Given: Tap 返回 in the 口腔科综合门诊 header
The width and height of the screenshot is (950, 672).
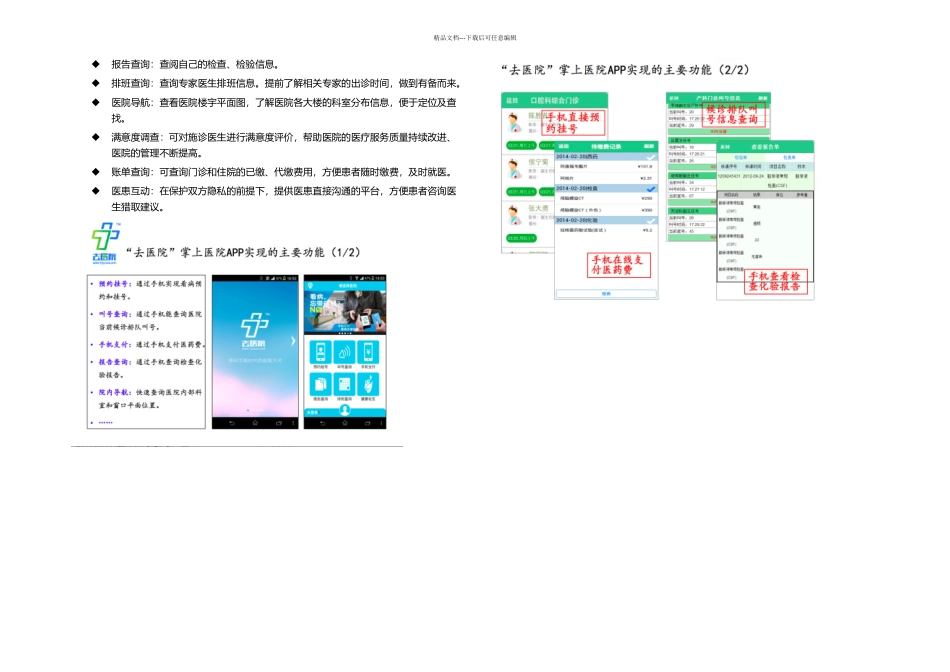Looking at the screenshot, I should point(512,101).
